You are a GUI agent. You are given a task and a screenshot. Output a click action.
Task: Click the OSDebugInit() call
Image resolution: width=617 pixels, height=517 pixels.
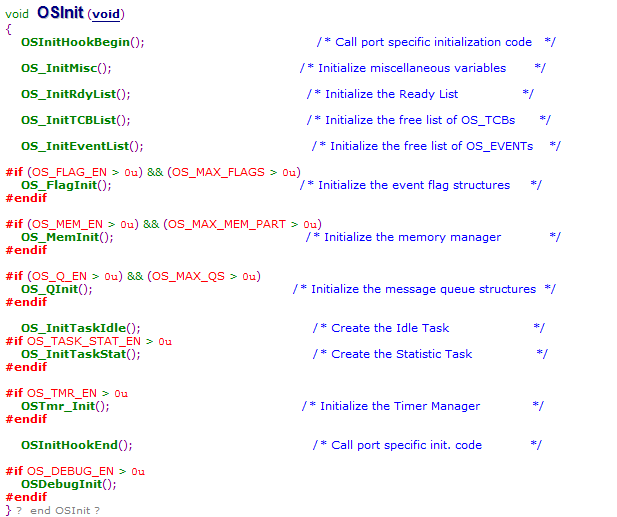69,484
